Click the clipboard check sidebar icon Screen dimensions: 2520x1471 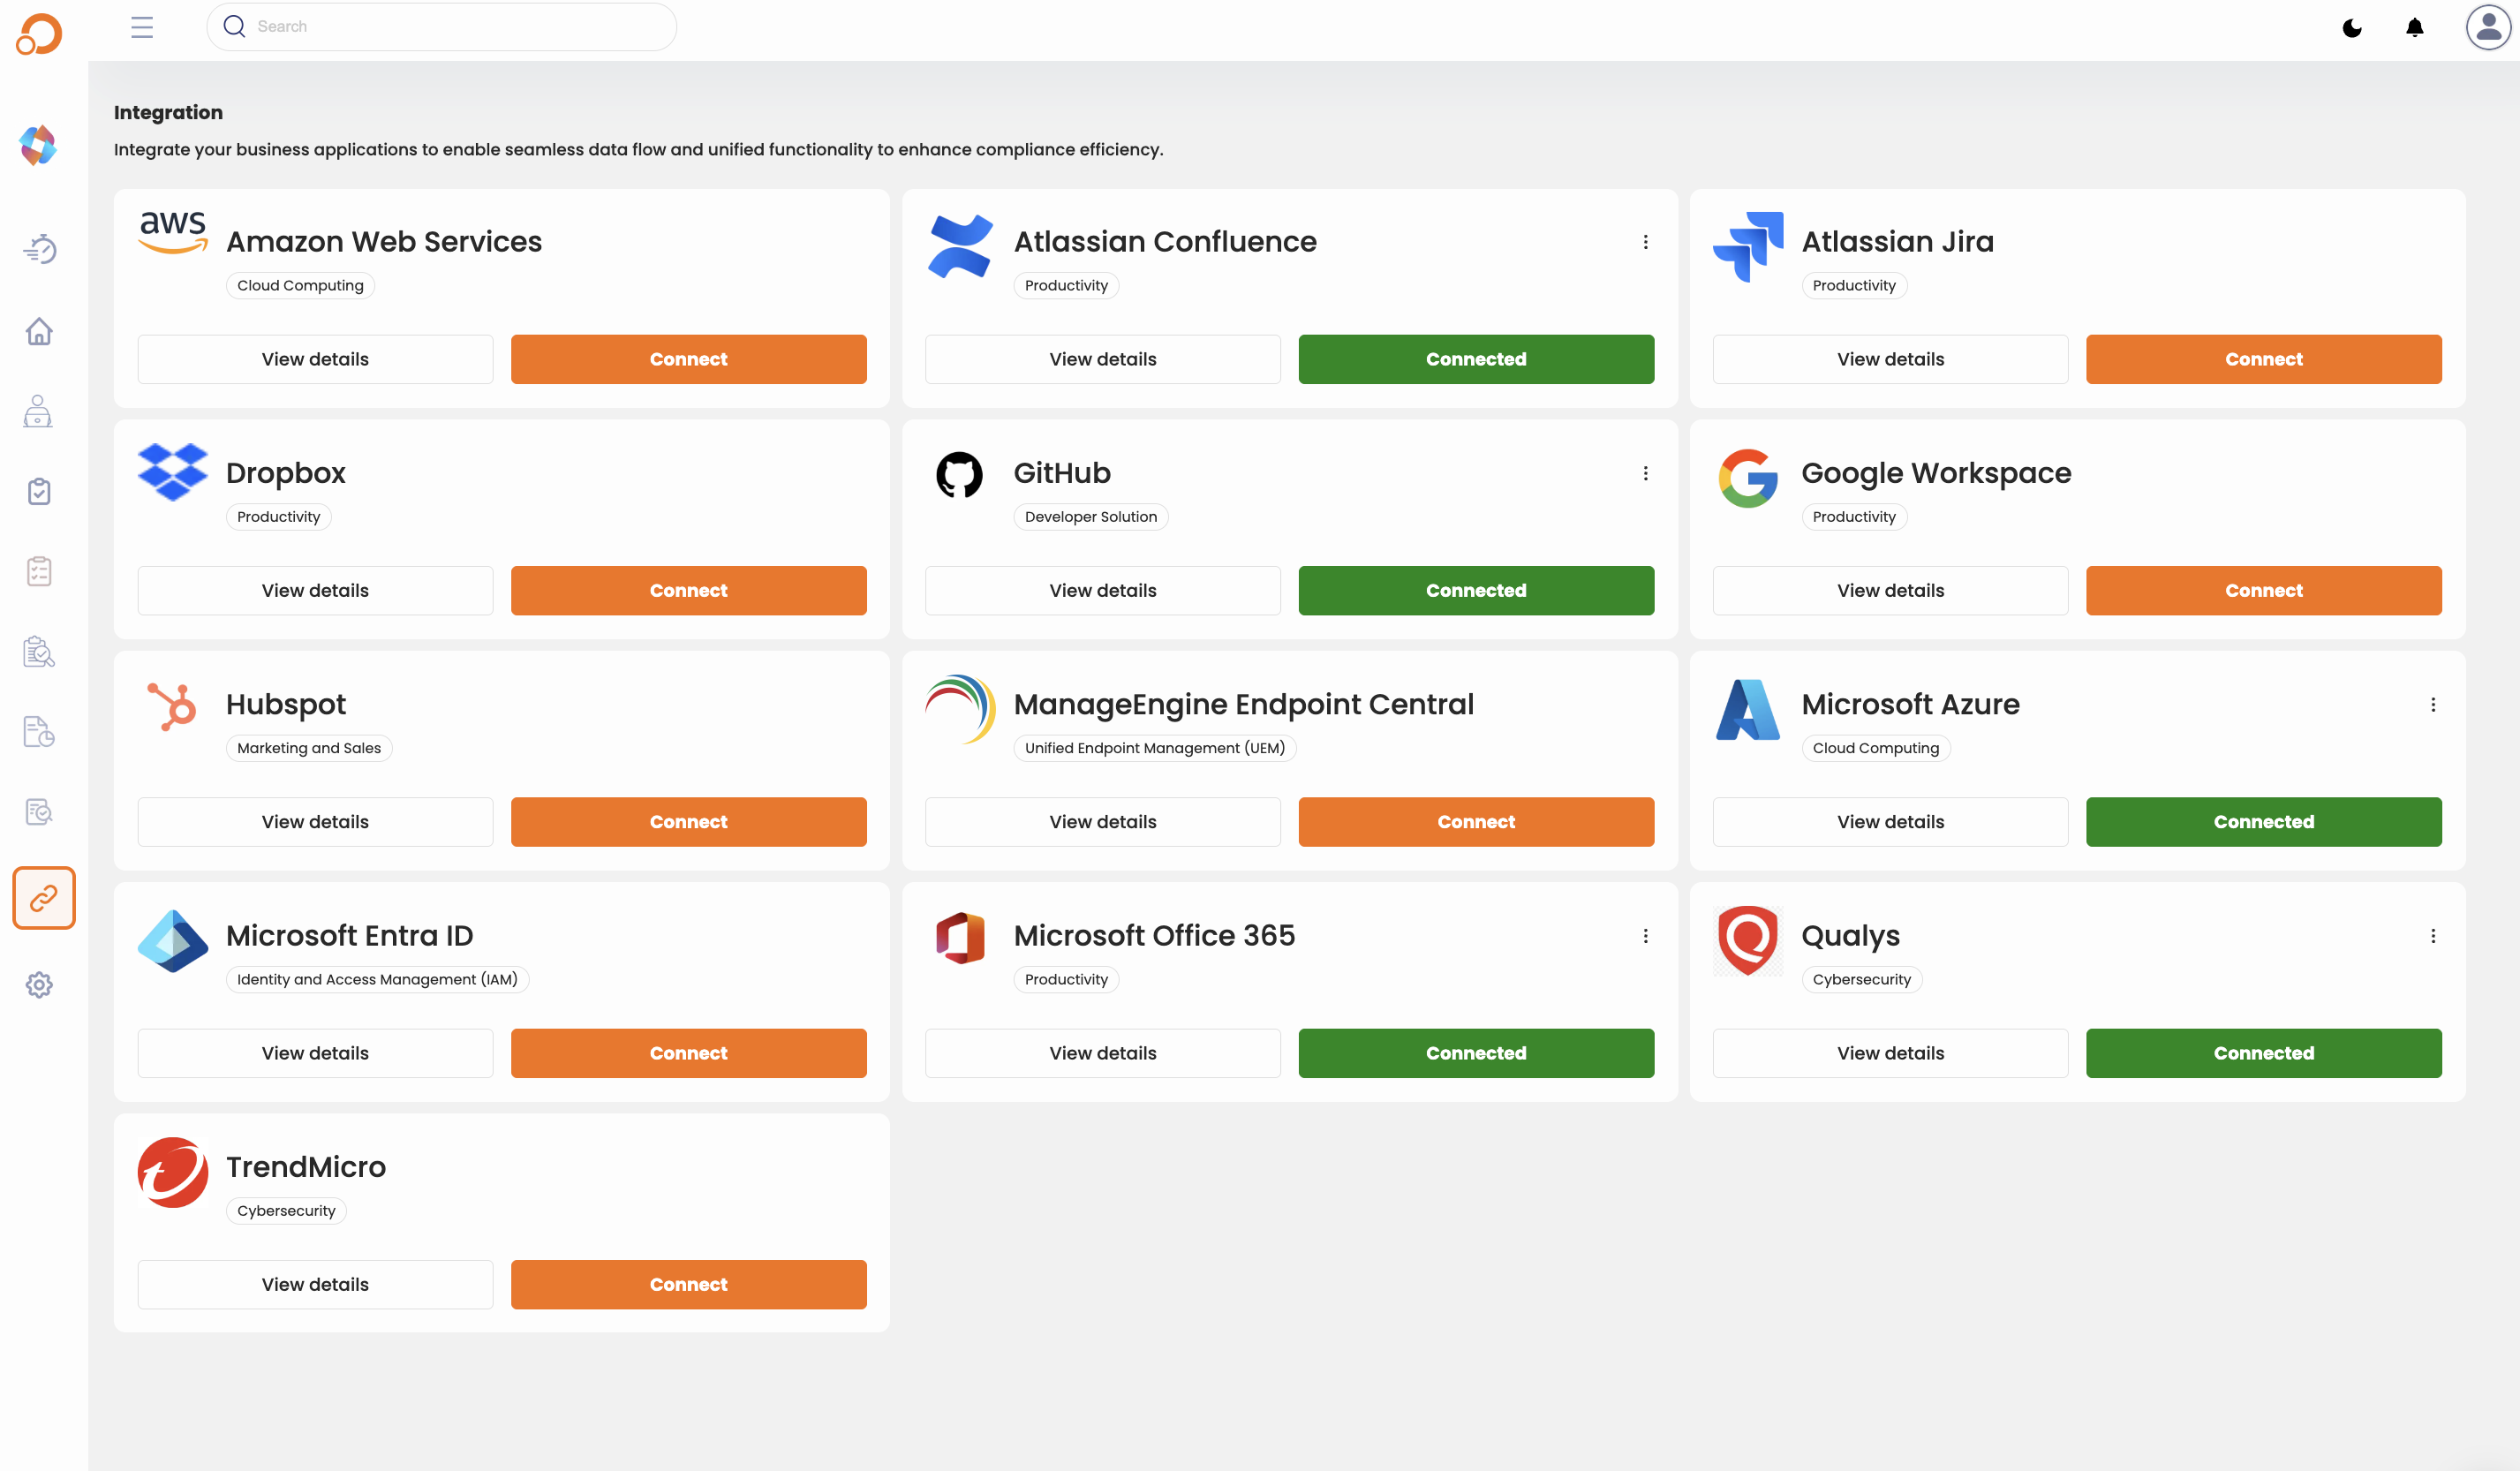coord(39,491)
